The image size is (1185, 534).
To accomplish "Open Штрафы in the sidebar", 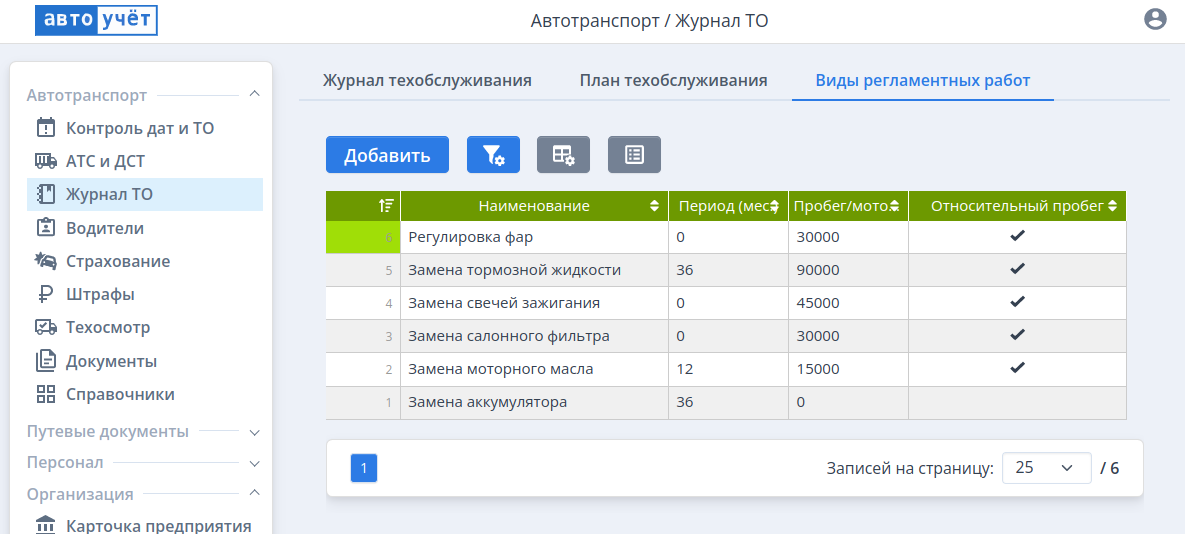I will [100, 294].
